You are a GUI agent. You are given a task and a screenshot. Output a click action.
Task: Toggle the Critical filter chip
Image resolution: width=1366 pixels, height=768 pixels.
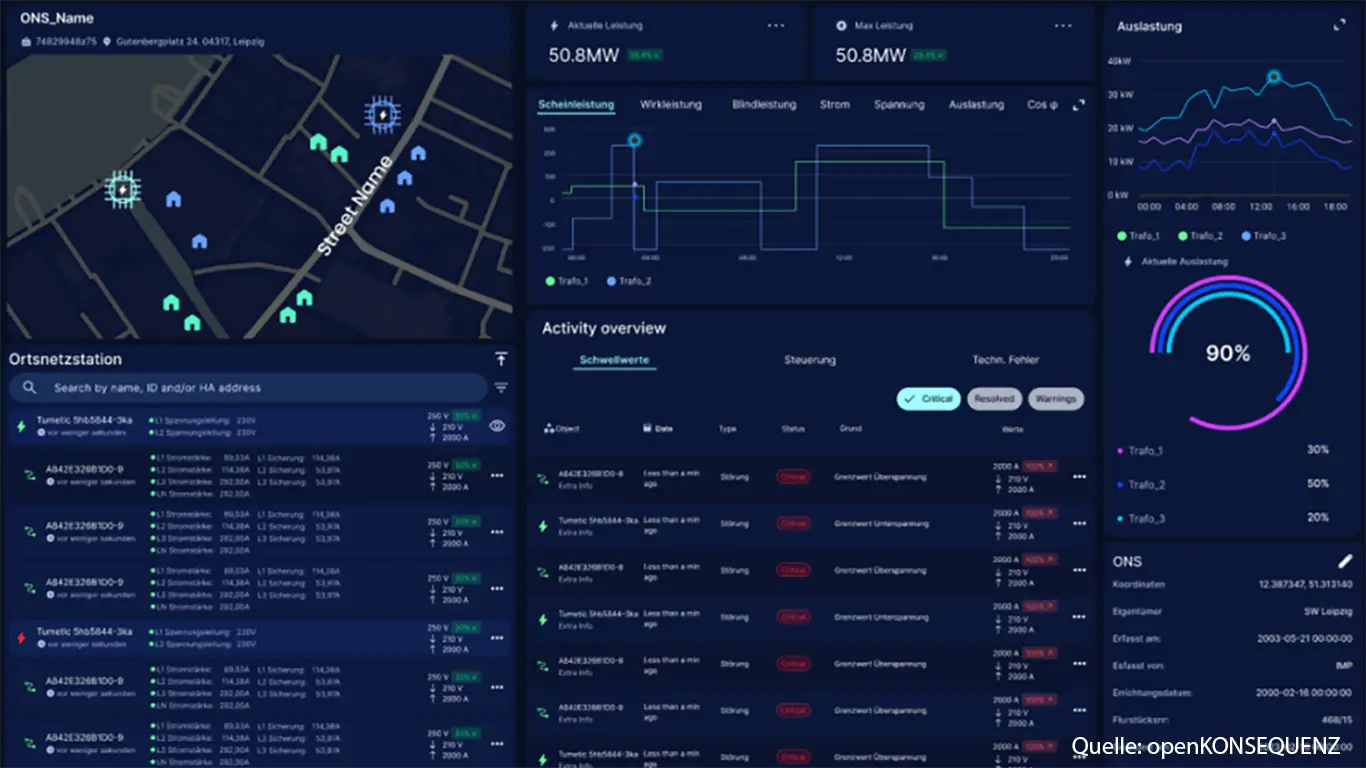click(x=928, y=399)
